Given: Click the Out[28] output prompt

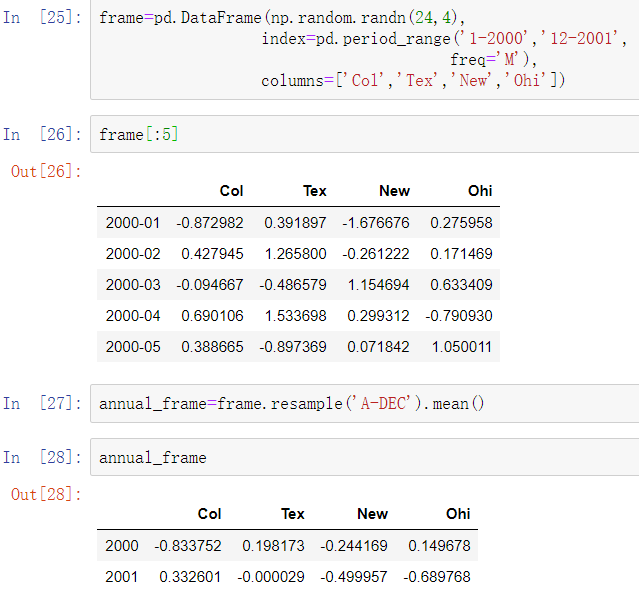Looking at the screenshot, I should click(x=46, y=494).
